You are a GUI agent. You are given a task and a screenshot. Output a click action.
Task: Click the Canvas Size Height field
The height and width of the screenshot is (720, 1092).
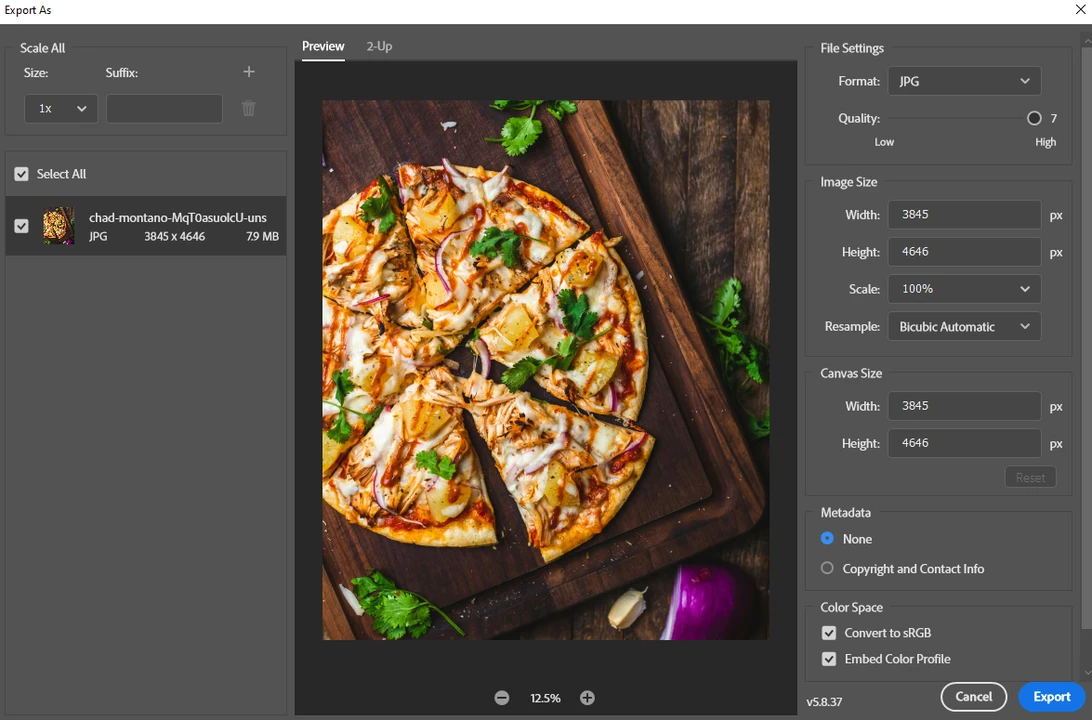click(x=965, y=443)
